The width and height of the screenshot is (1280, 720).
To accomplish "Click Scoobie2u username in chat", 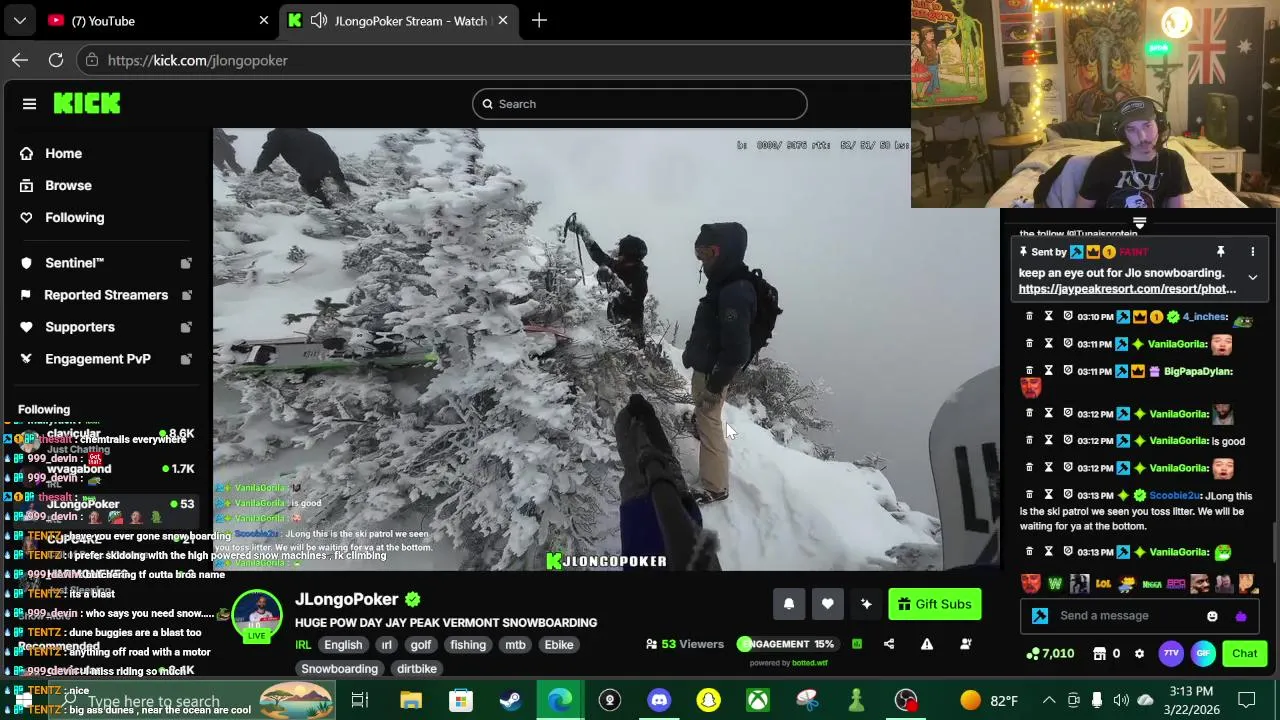I will click(1173, 495).
